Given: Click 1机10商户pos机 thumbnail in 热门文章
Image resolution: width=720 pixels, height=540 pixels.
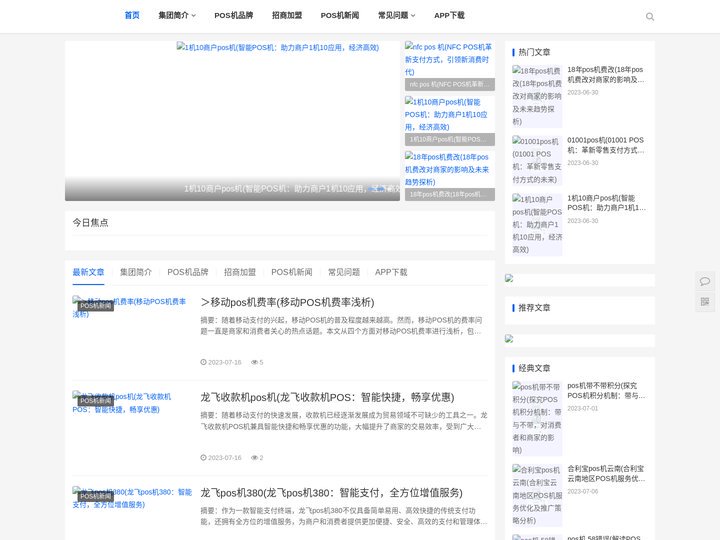Looking at the screenshot, I should [x=537, y=225].
